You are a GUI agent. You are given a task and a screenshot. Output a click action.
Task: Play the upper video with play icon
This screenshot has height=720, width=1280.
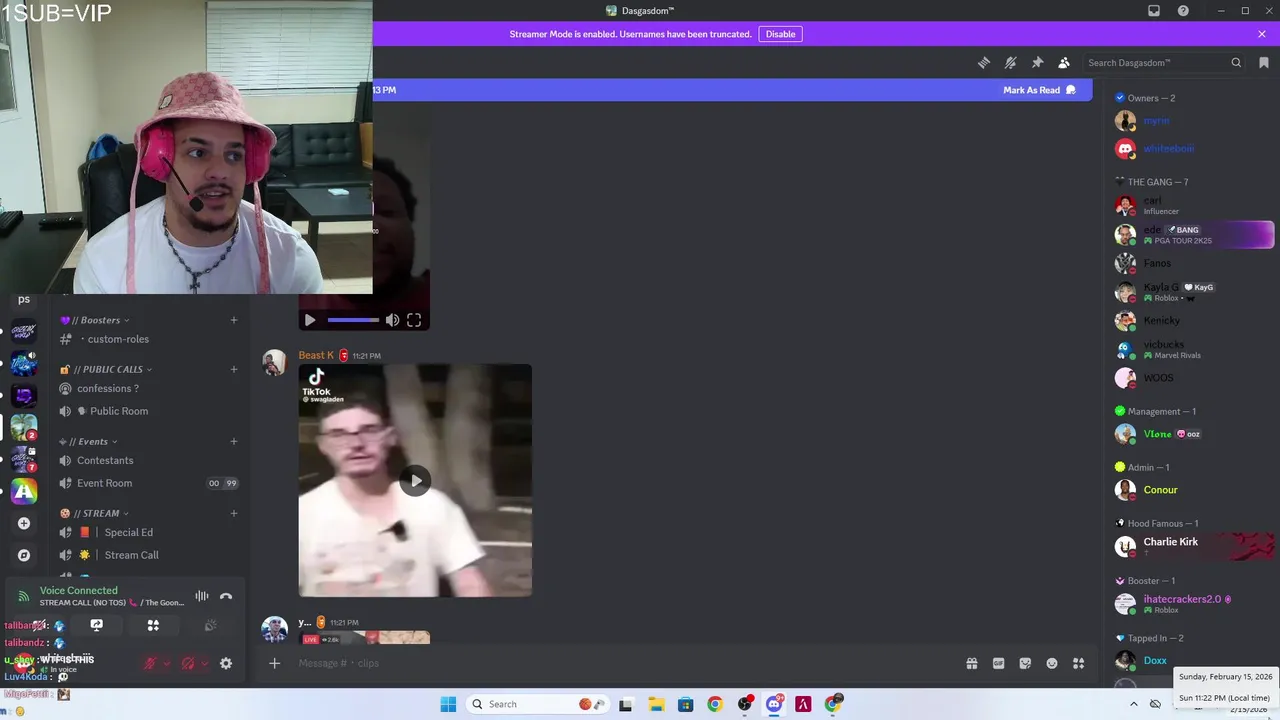click(309, 320)
